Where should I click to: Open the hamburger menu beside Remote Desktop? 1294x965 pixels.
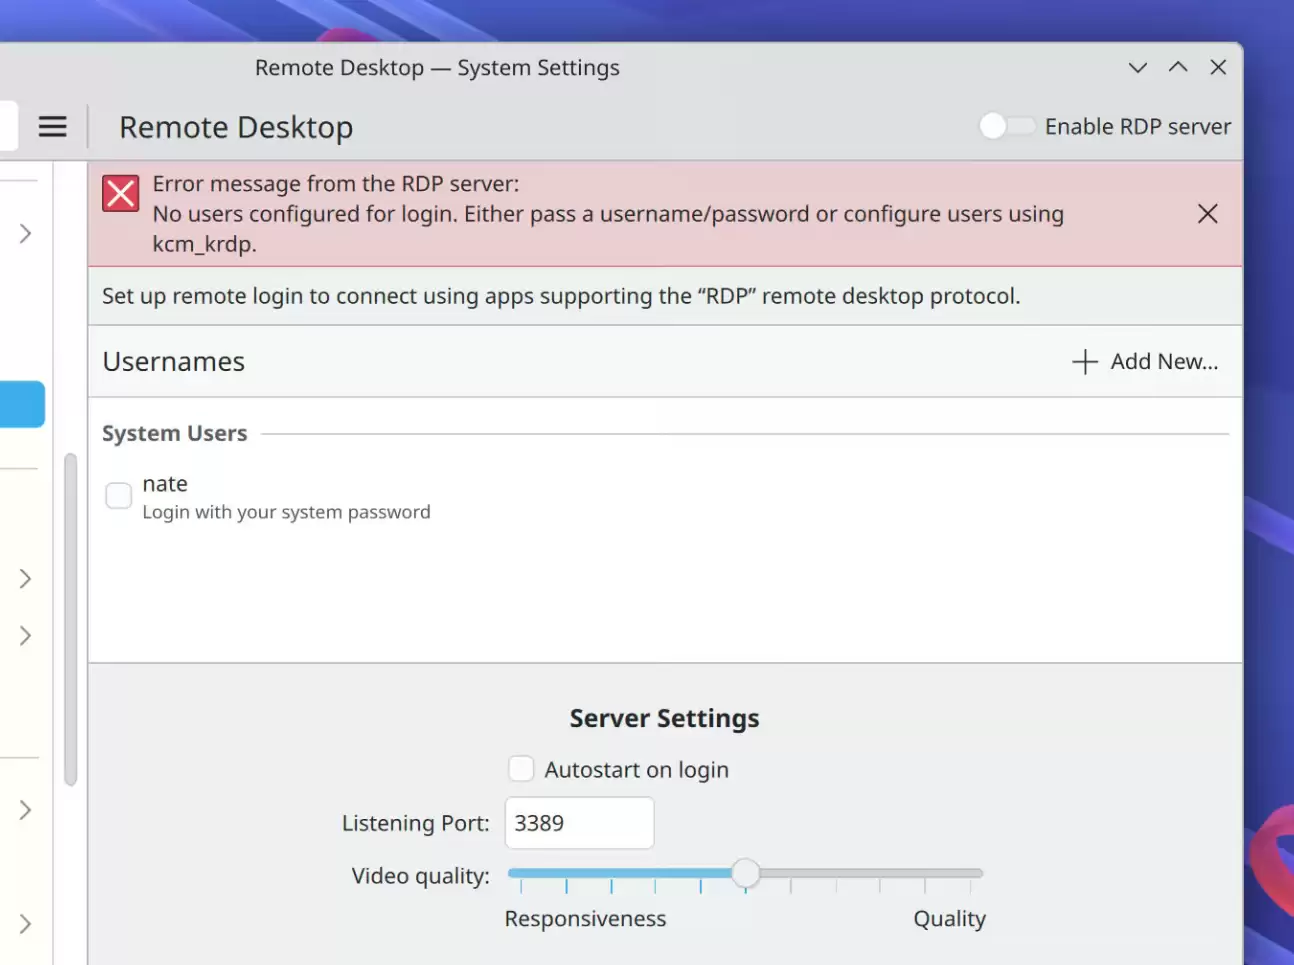52,126
